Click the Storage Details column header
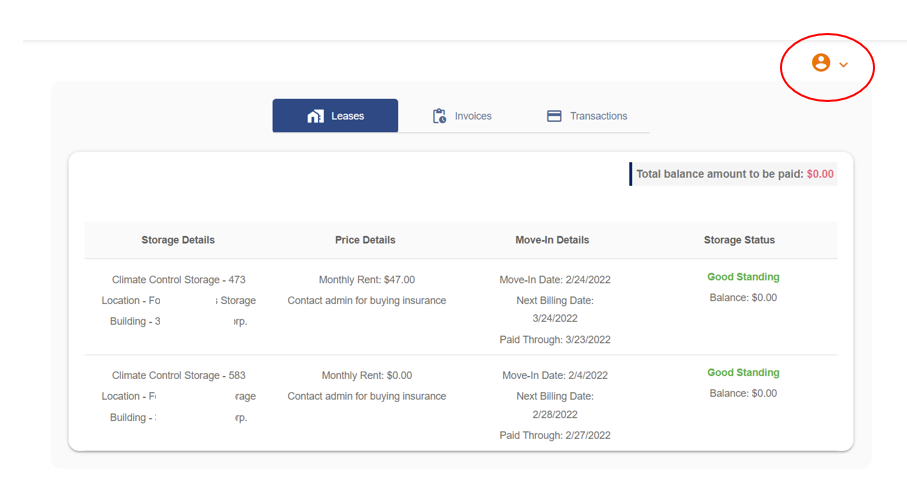 (x=178, y=240)
